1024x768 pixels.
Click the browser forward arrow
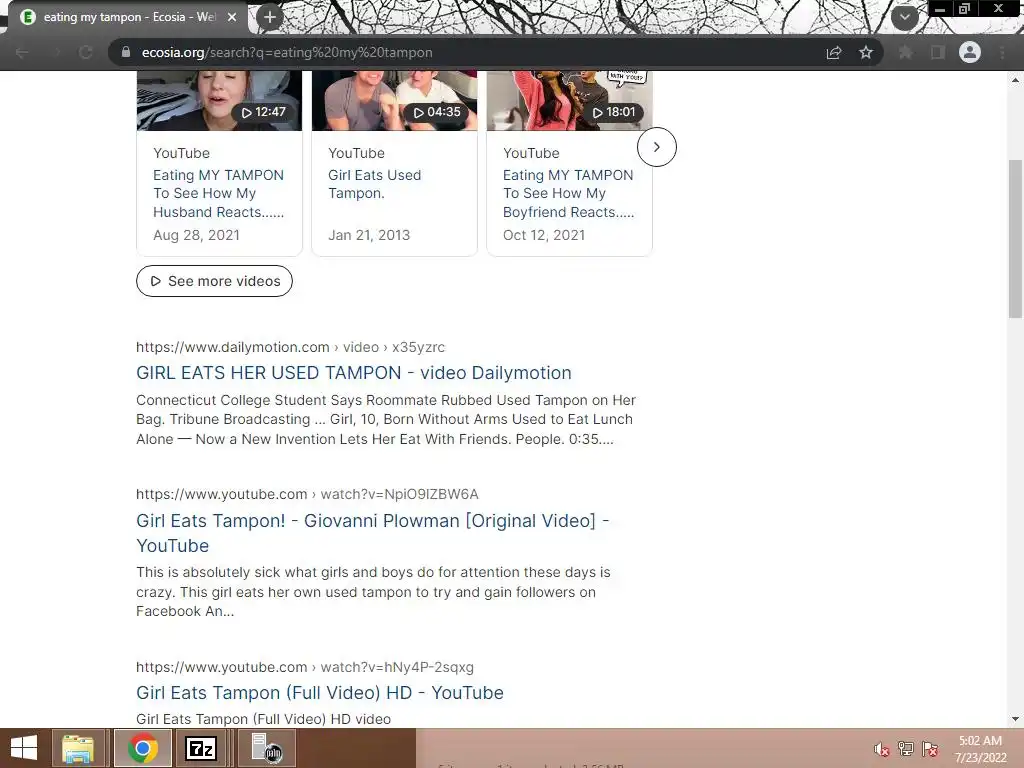(56, 53)
